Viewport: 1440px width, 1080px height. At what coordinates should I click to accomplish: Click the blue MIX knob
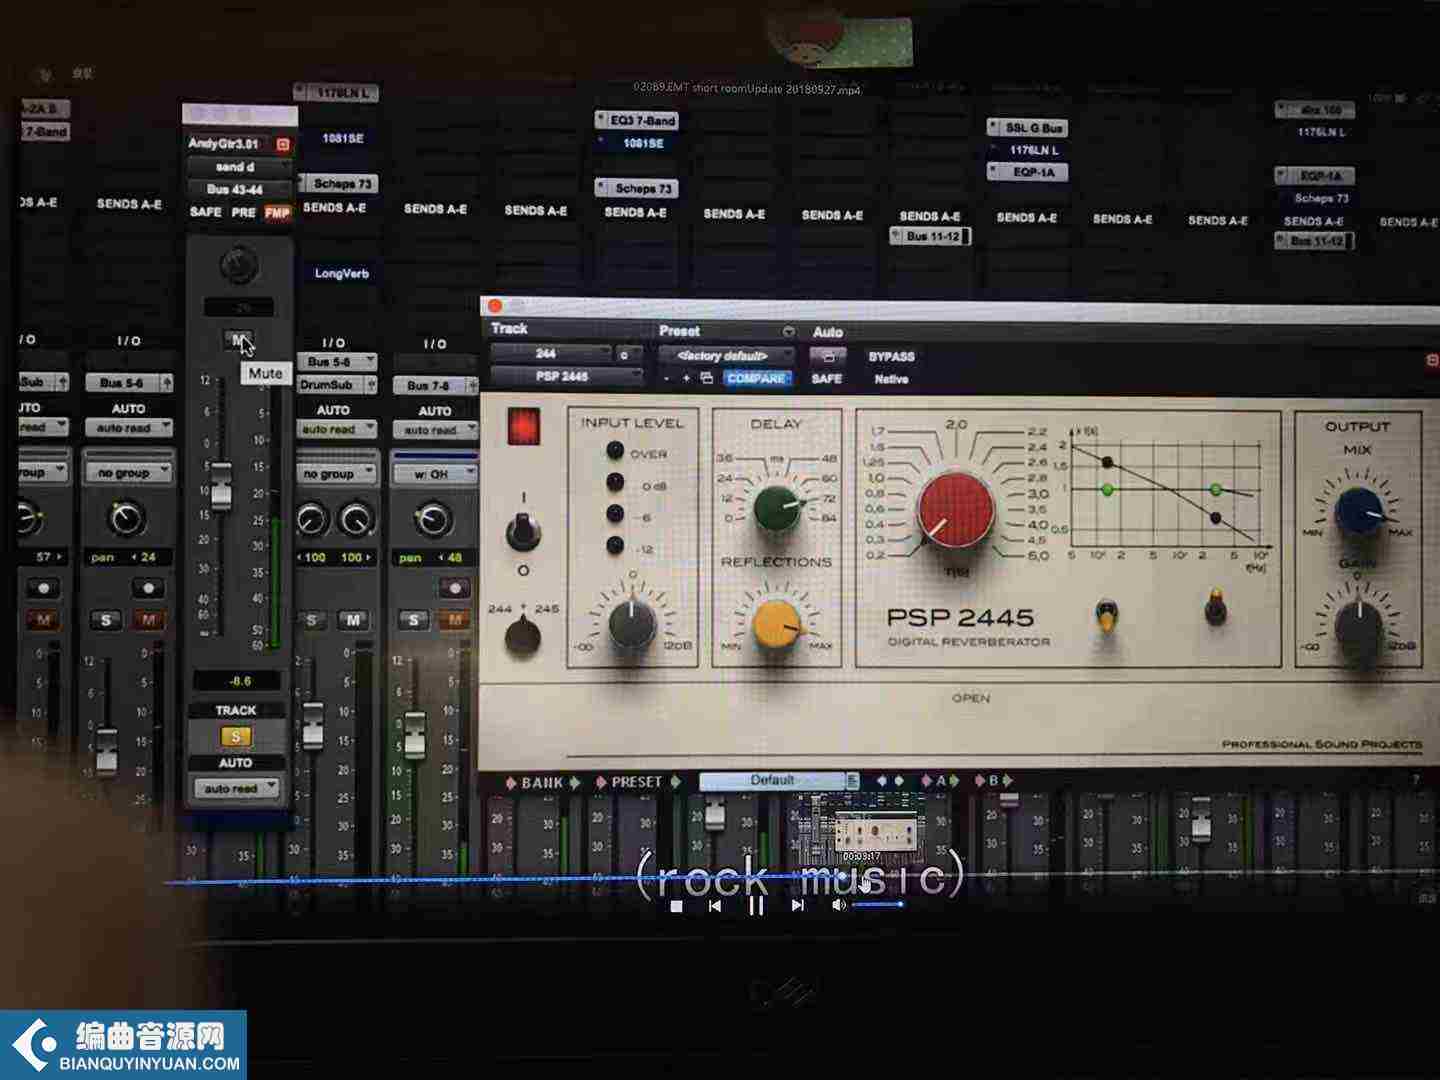pos(1358,510)
